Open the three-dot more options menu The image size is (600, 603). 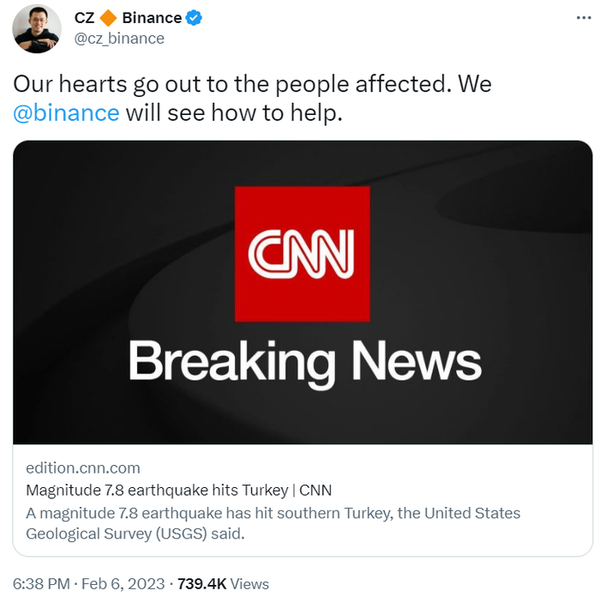tap(583, 19)
